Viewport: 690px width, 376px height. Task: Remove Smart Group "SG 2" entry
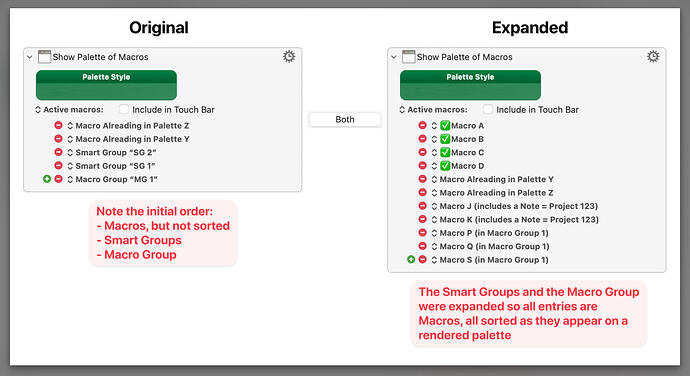[x=58, y=152]
